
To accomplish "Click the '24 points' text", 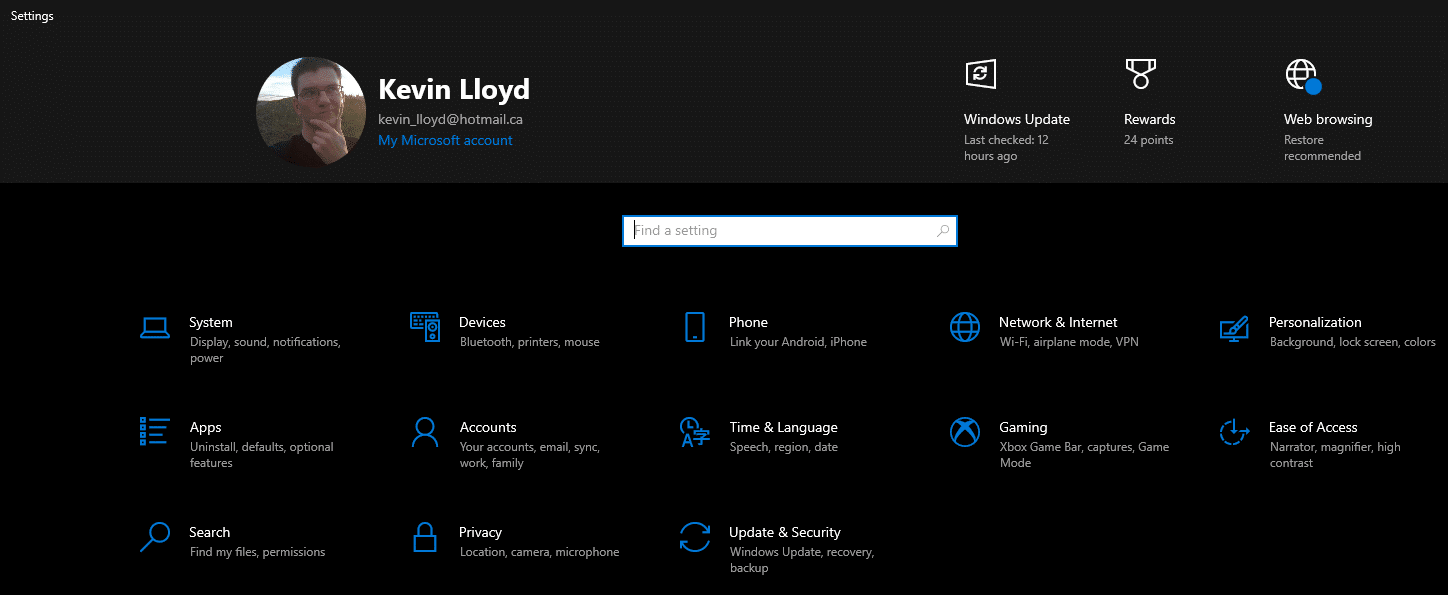I will tap(1149, 140).
